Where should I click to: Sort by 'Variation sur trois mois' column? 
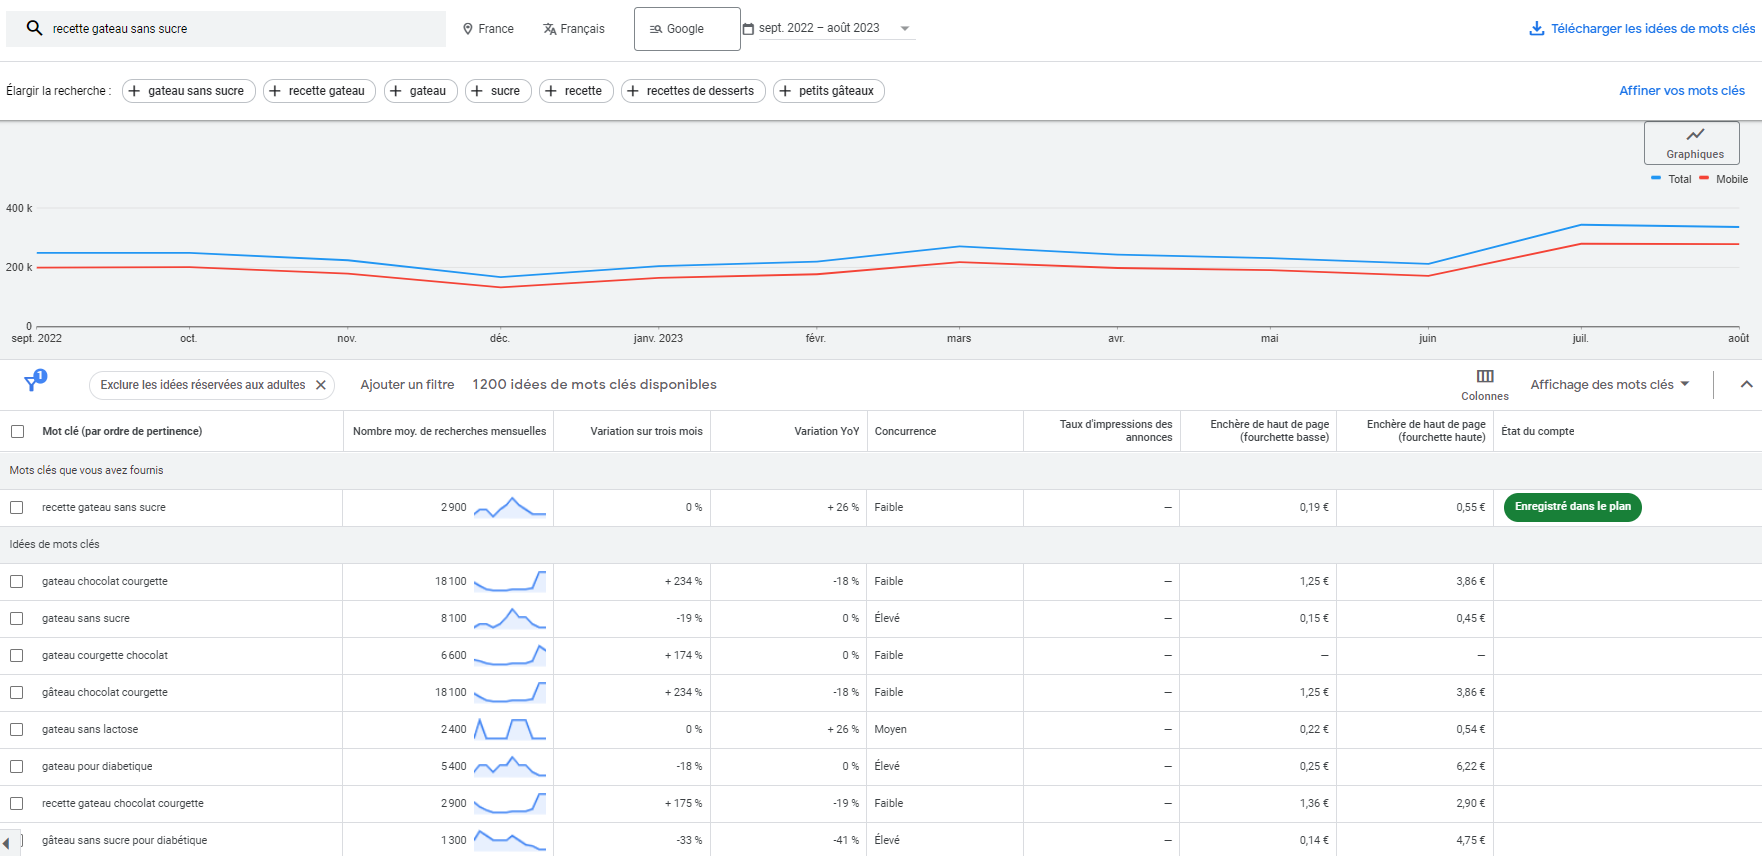[646, 432]
